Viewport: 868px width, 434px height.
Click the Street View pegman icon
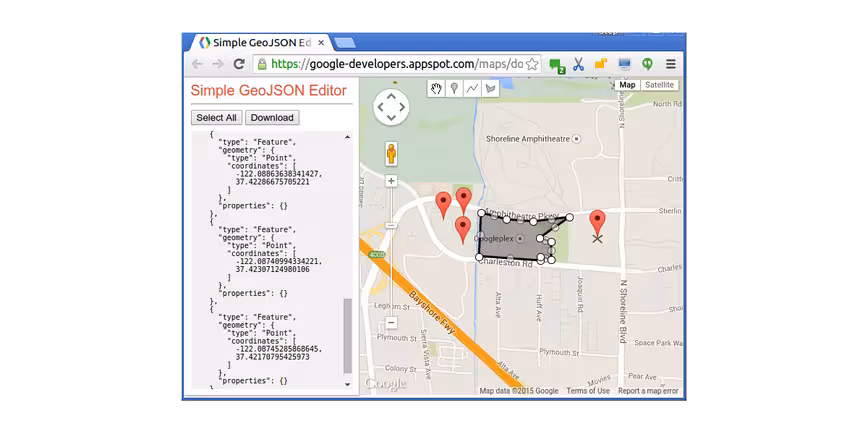point(391,153)
